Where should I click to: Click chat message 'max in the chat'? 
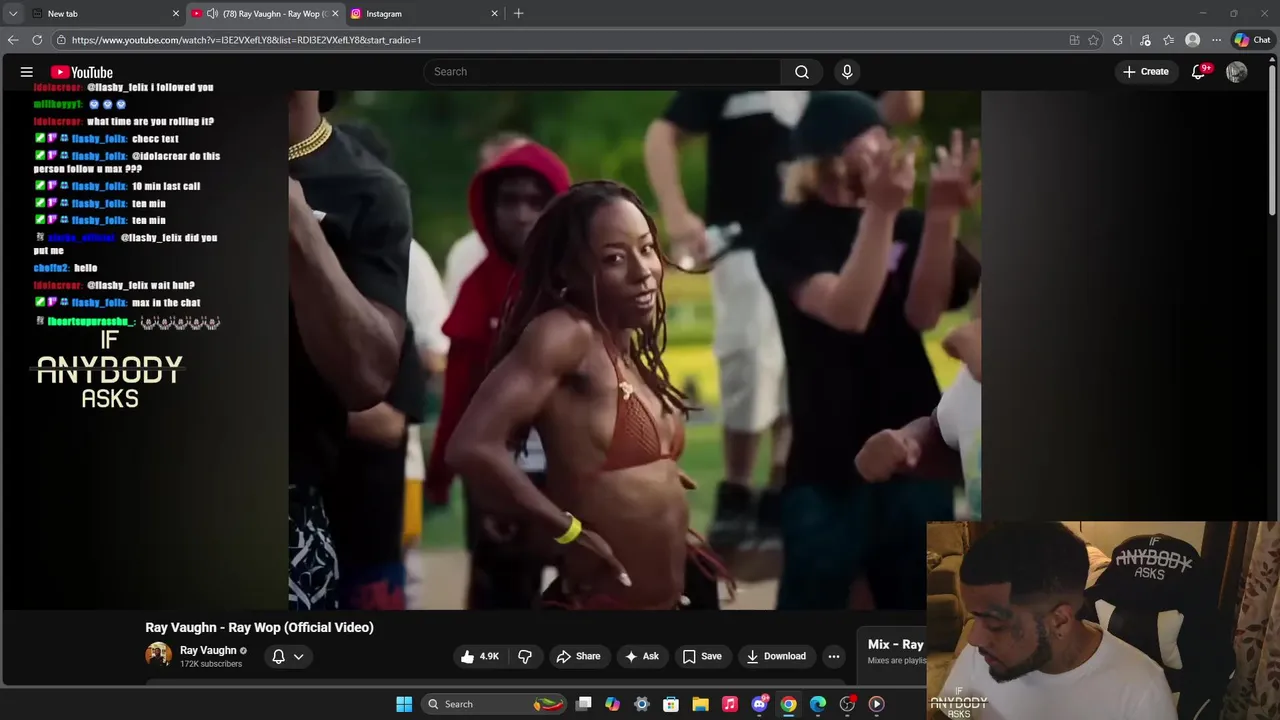166,303
